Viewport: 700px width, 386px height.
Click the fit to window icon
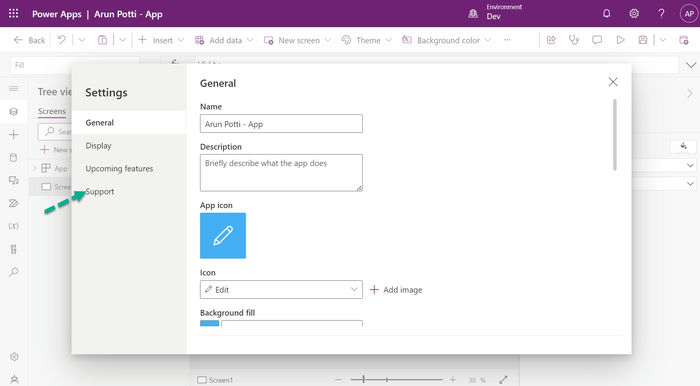pyautogui.click(x=503, y=380)
